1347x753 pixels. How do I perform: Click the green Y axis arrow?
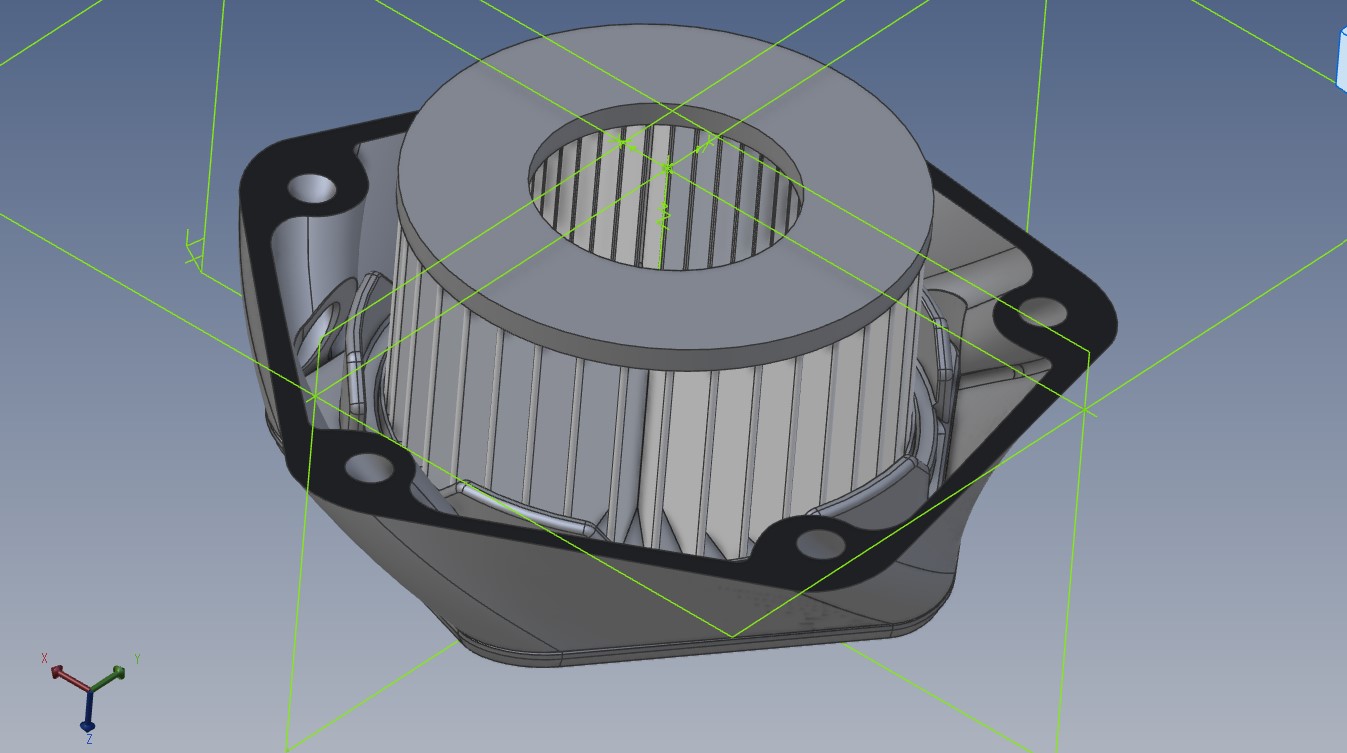(109, 678)
